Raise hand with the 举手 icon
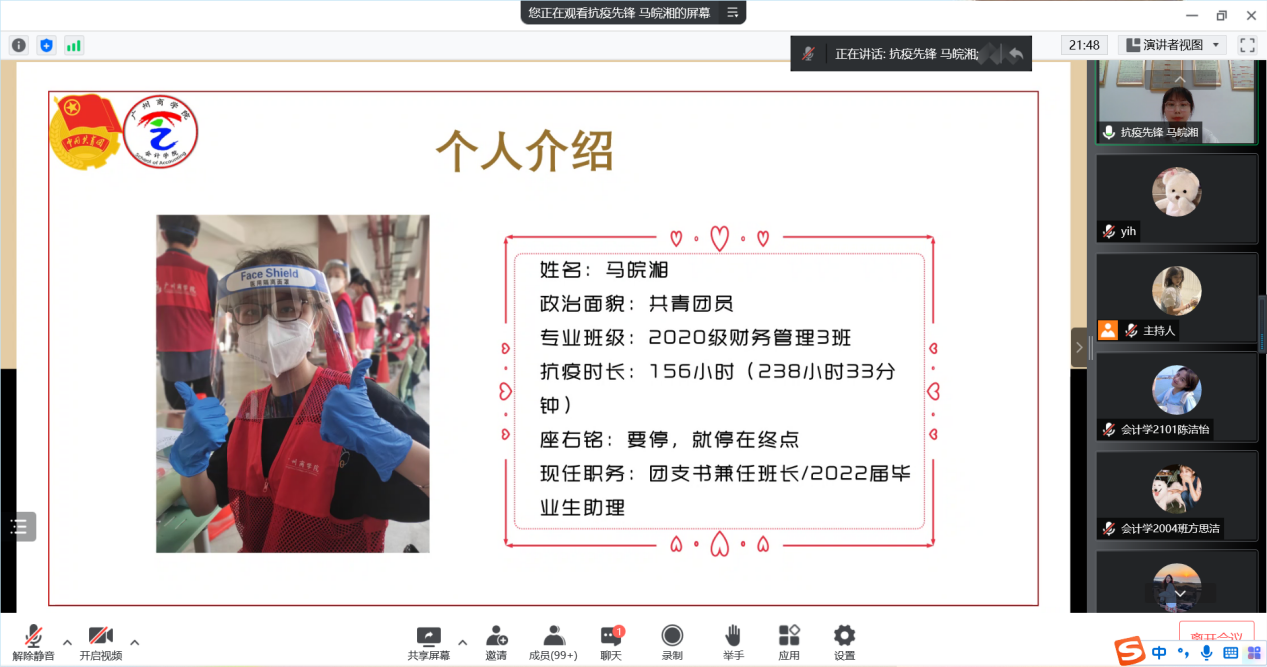The image size is (1267, 667). [x=731, y=640]
